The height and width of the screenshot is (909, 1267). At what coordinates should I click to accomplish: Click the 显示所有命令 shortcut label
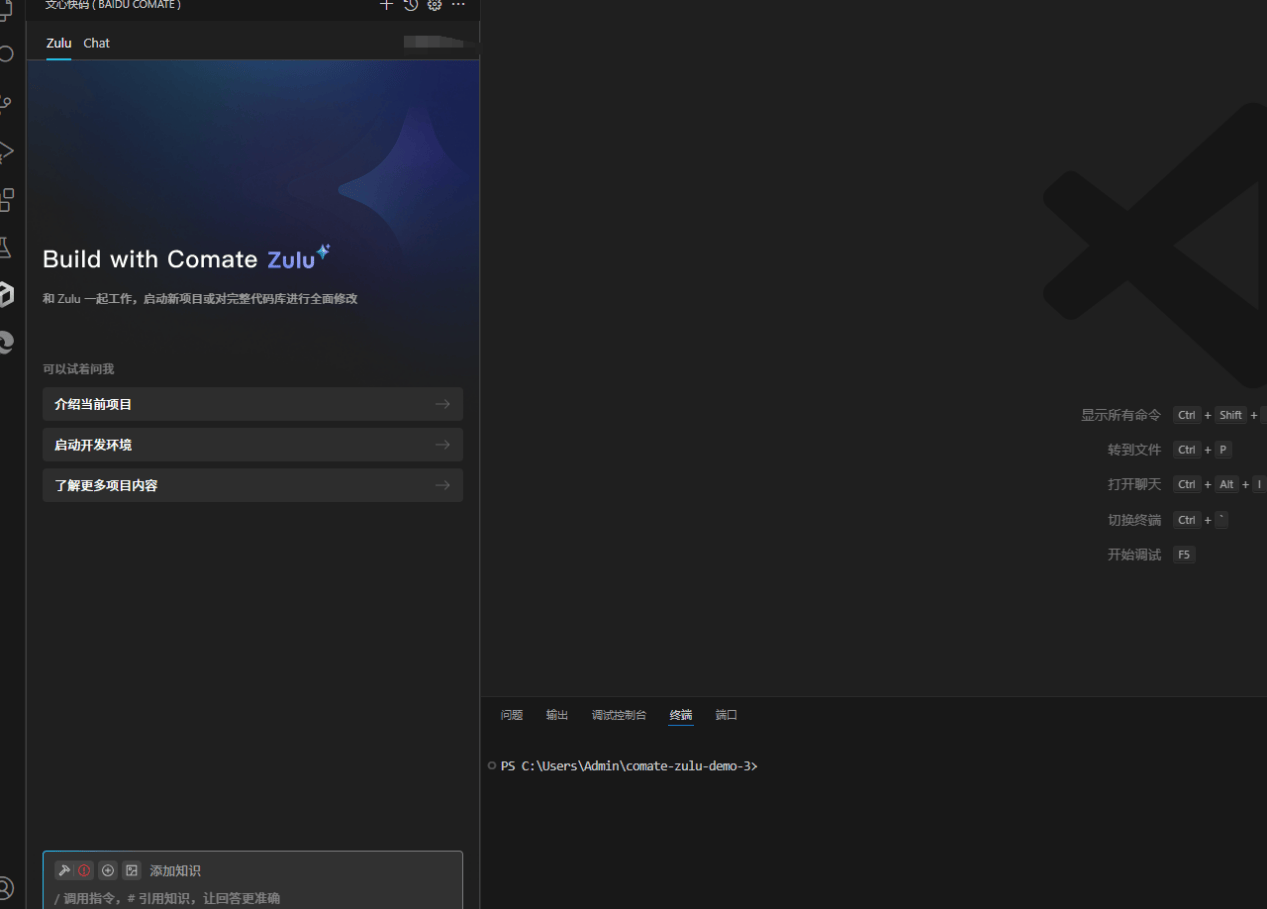[1121, 415]
